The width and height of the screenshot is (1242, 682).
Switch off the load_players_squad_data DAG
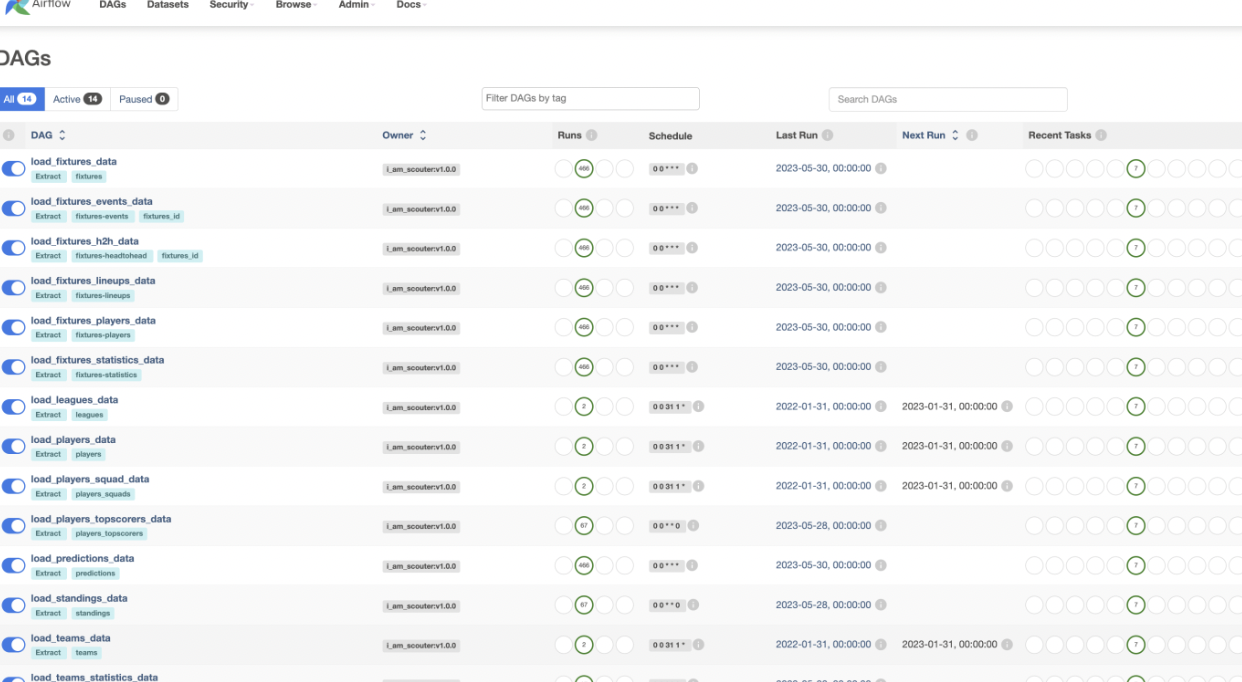pyautogui.click(x=13, y=486)
